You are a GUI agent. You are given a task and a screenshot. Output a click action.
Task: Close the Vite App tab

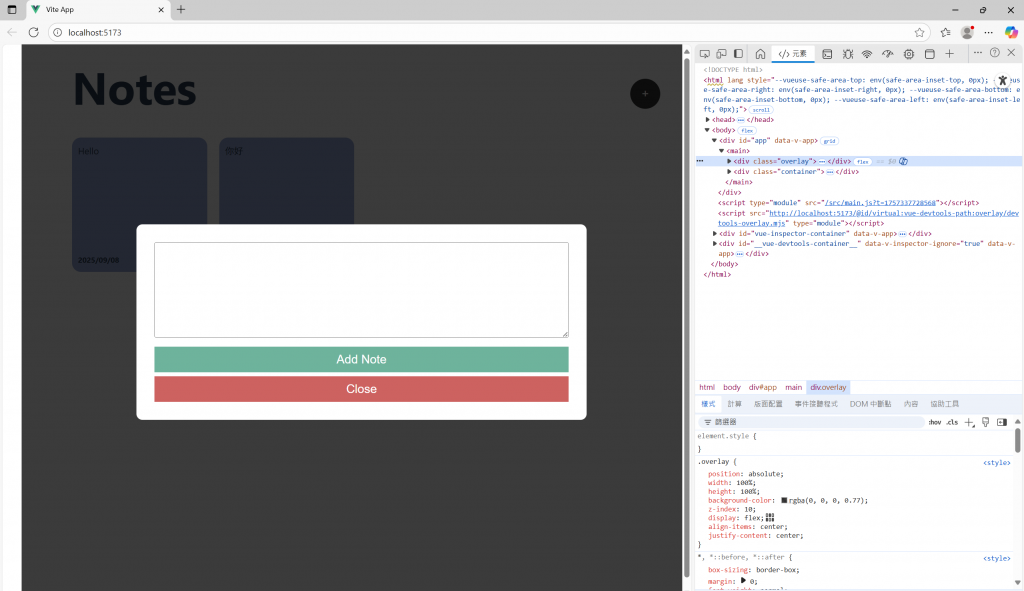pyautogui.click(x=161, y=10)
